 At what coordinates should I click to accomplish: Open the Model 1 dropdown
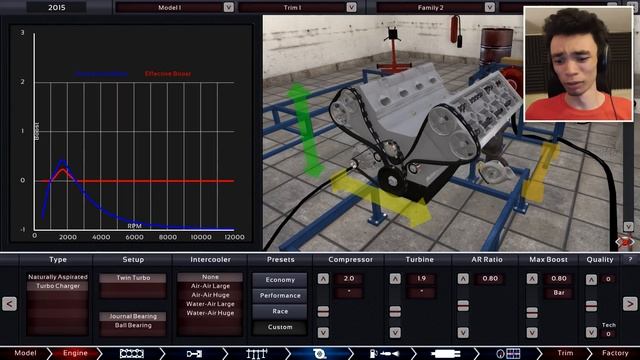229,7
